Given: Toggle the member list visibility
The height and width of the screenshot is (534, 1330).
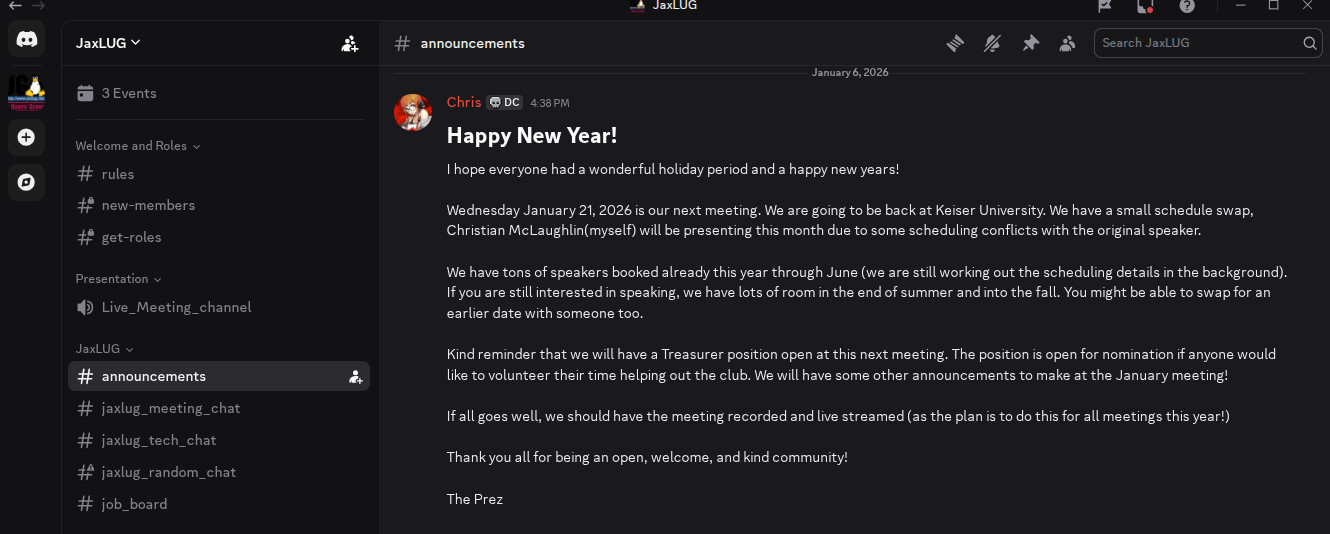Looking at the screenshot, I should [x=1068, y=43].
